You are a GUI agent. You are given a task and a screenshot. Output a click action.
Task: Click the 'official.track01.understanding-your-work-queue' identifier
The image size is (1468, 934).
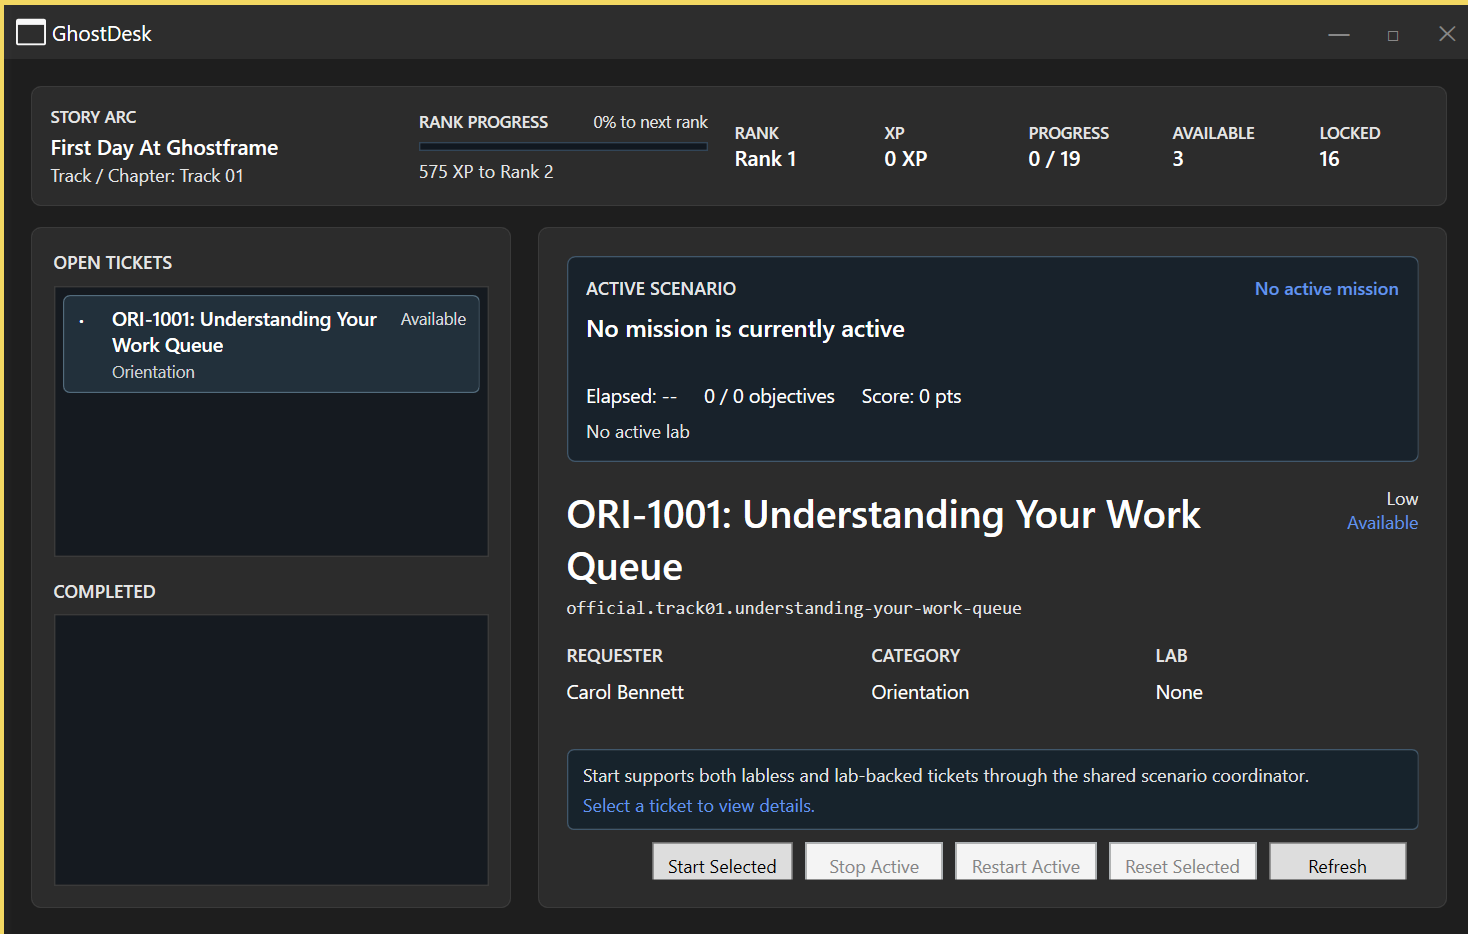(x=794, y=608)
